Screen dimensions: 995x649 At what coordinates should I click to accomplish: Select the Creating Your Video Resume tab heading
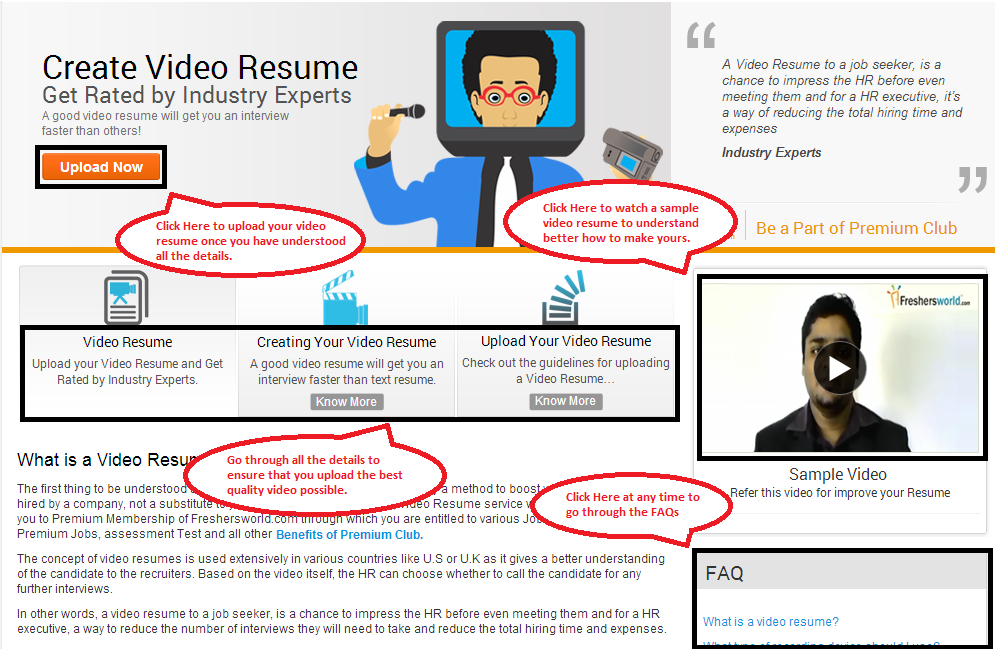pos(346,342)
